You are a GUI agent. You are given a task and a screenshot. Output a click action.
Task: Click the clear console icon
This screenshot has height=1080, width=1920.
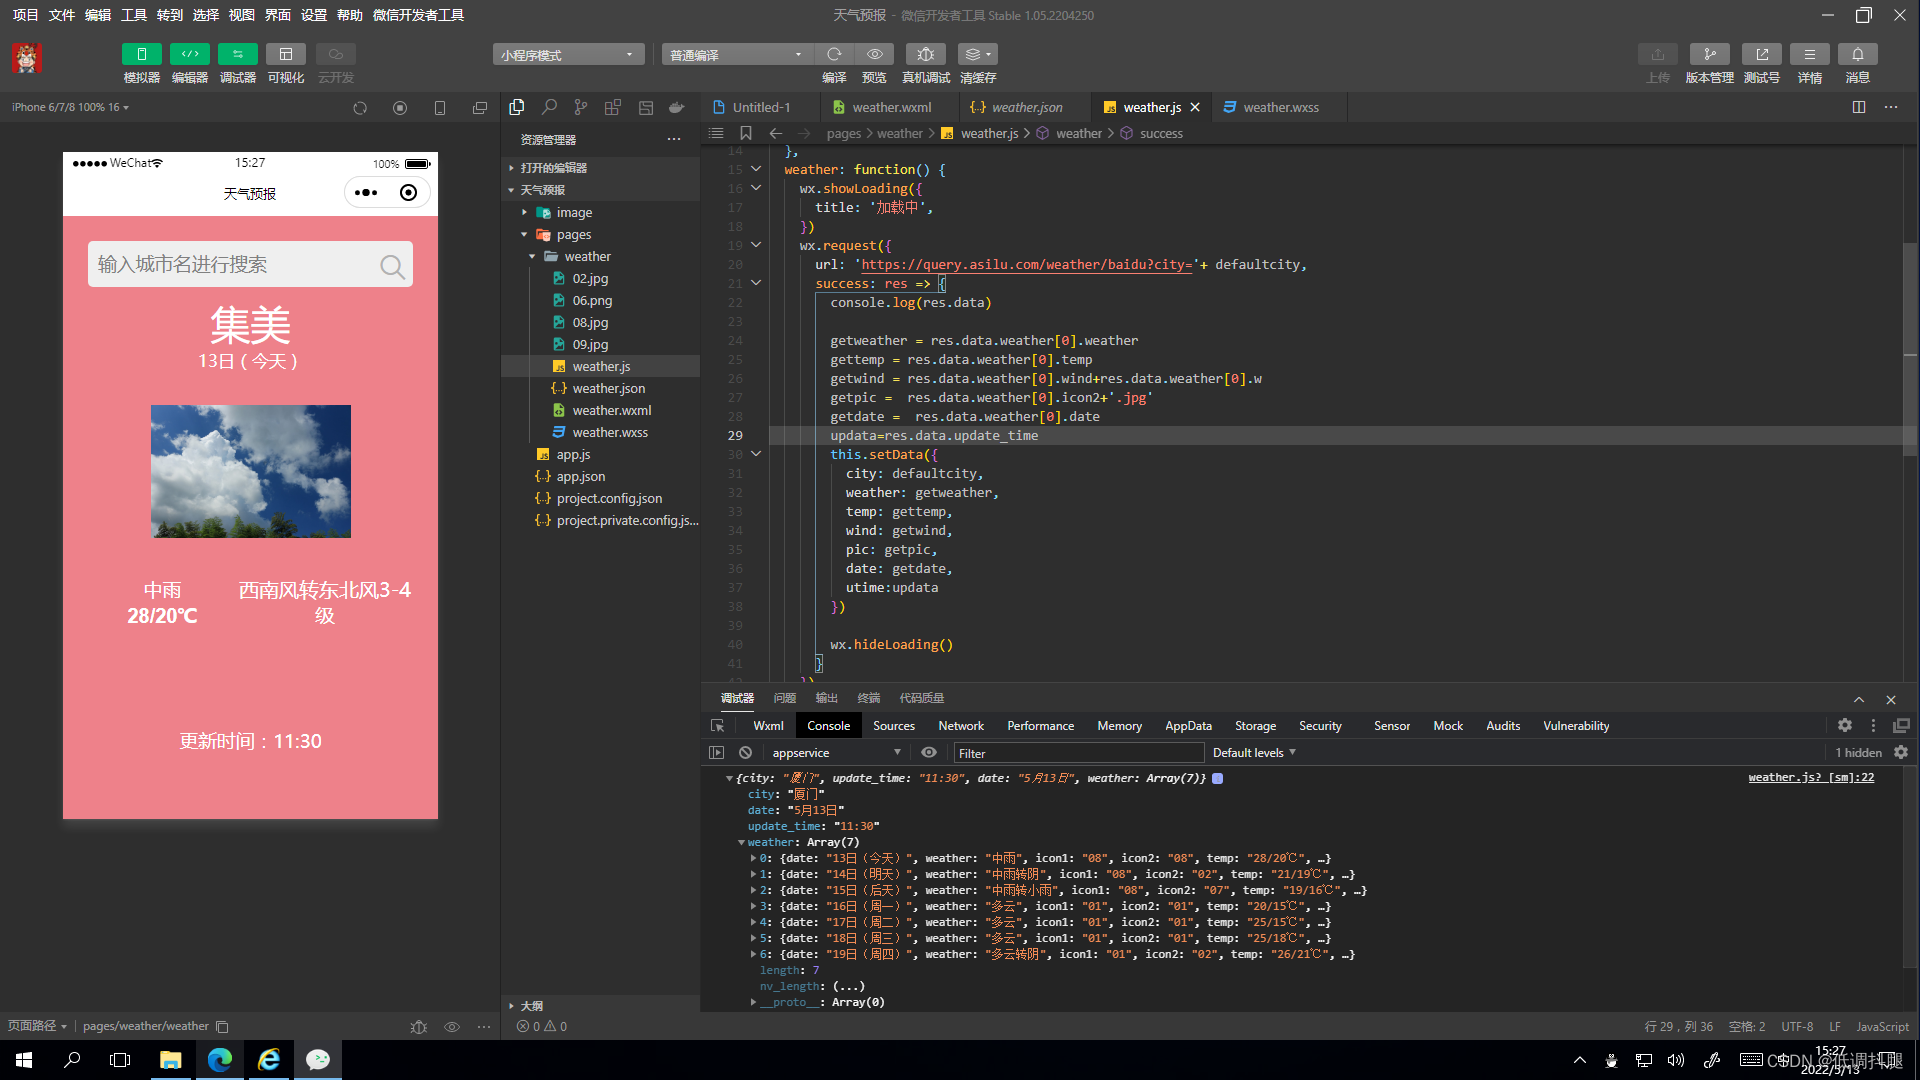[745, 752]
